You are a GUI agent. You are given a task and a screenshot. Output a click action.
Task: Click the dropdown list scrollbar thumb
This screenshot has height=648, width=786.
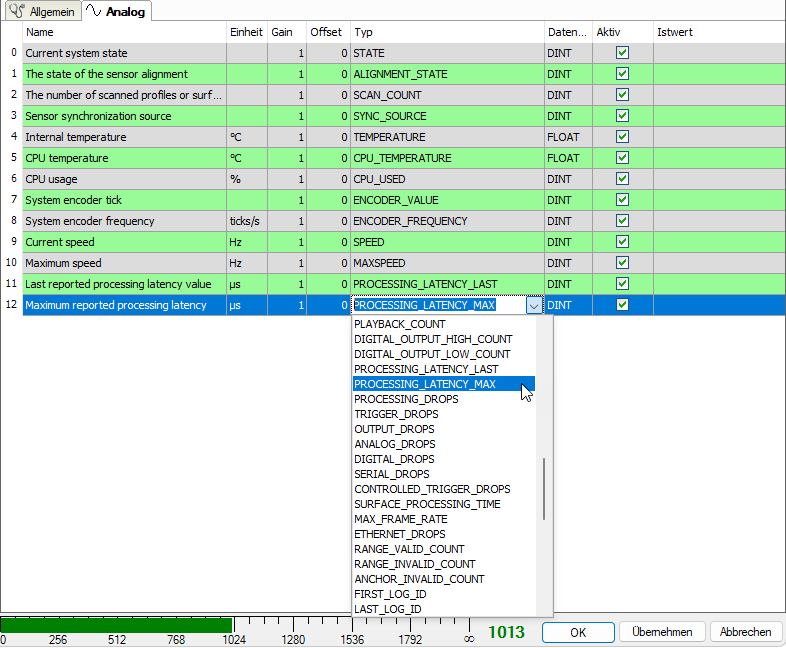[x=544, y=488]
